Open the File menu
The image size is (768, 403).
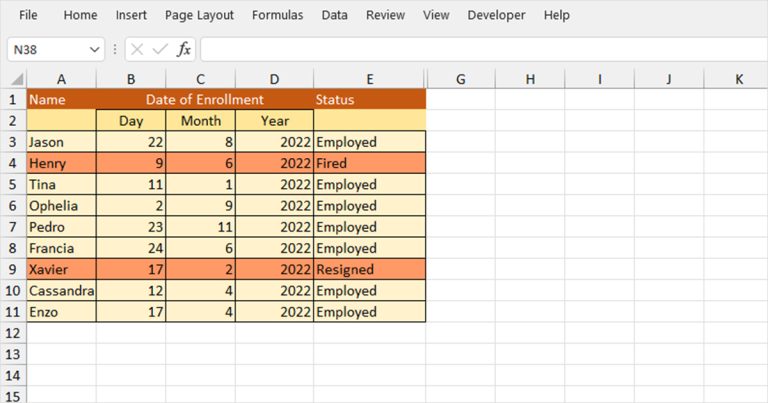click(x=28, y=15)
